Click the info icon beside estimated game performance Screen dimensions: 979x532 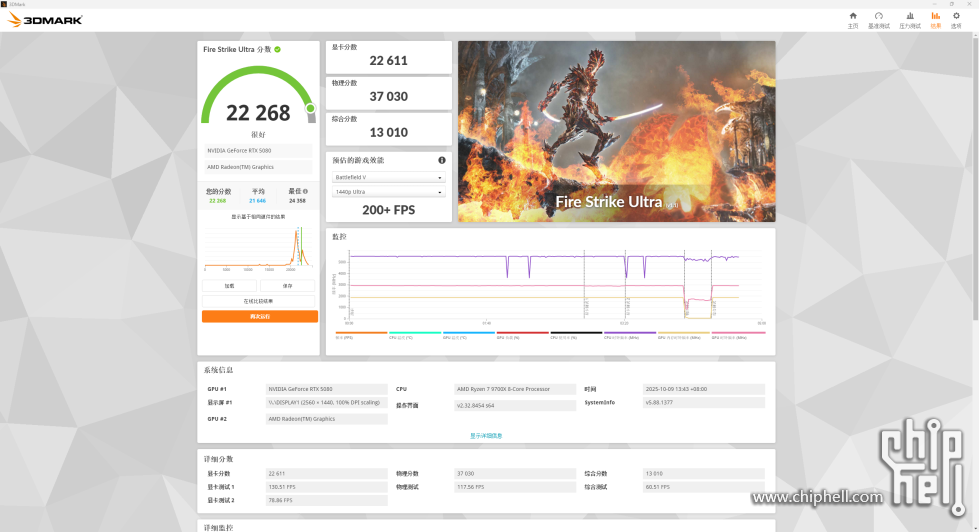click(441, 160)
